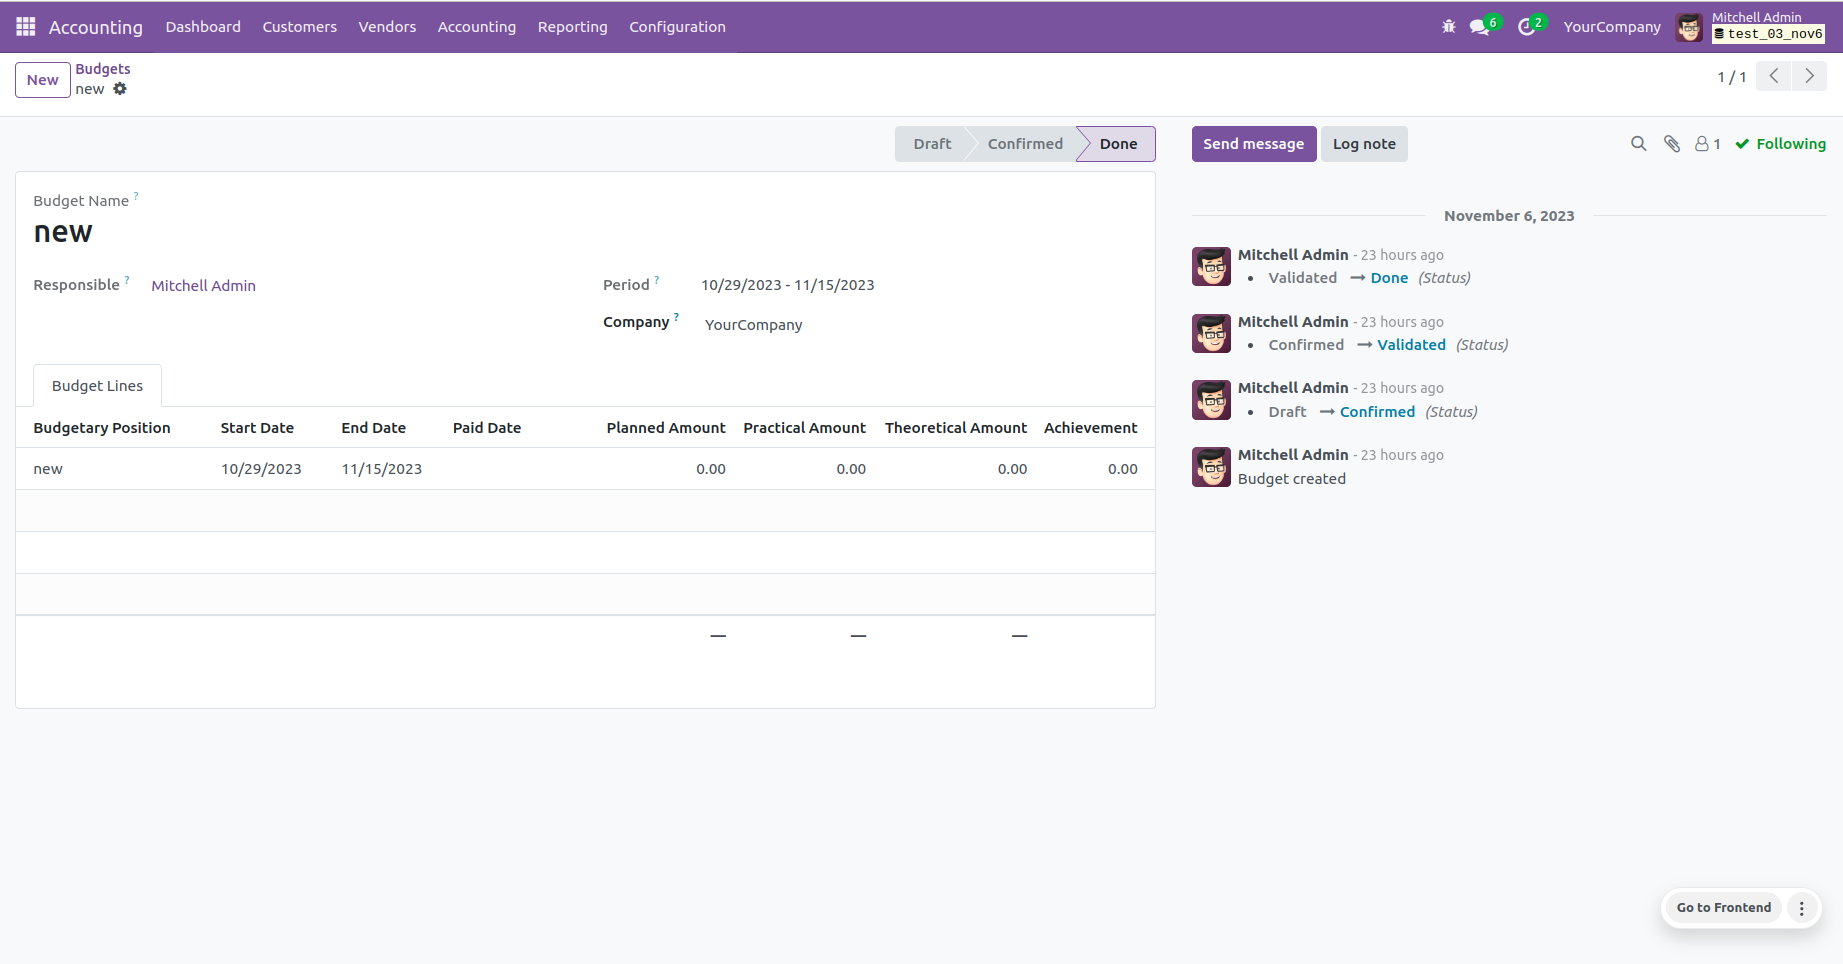This screenshot has width=1843, height=964.
Task: Click the paperclip attachments icon
Action: coord(1671,144)
